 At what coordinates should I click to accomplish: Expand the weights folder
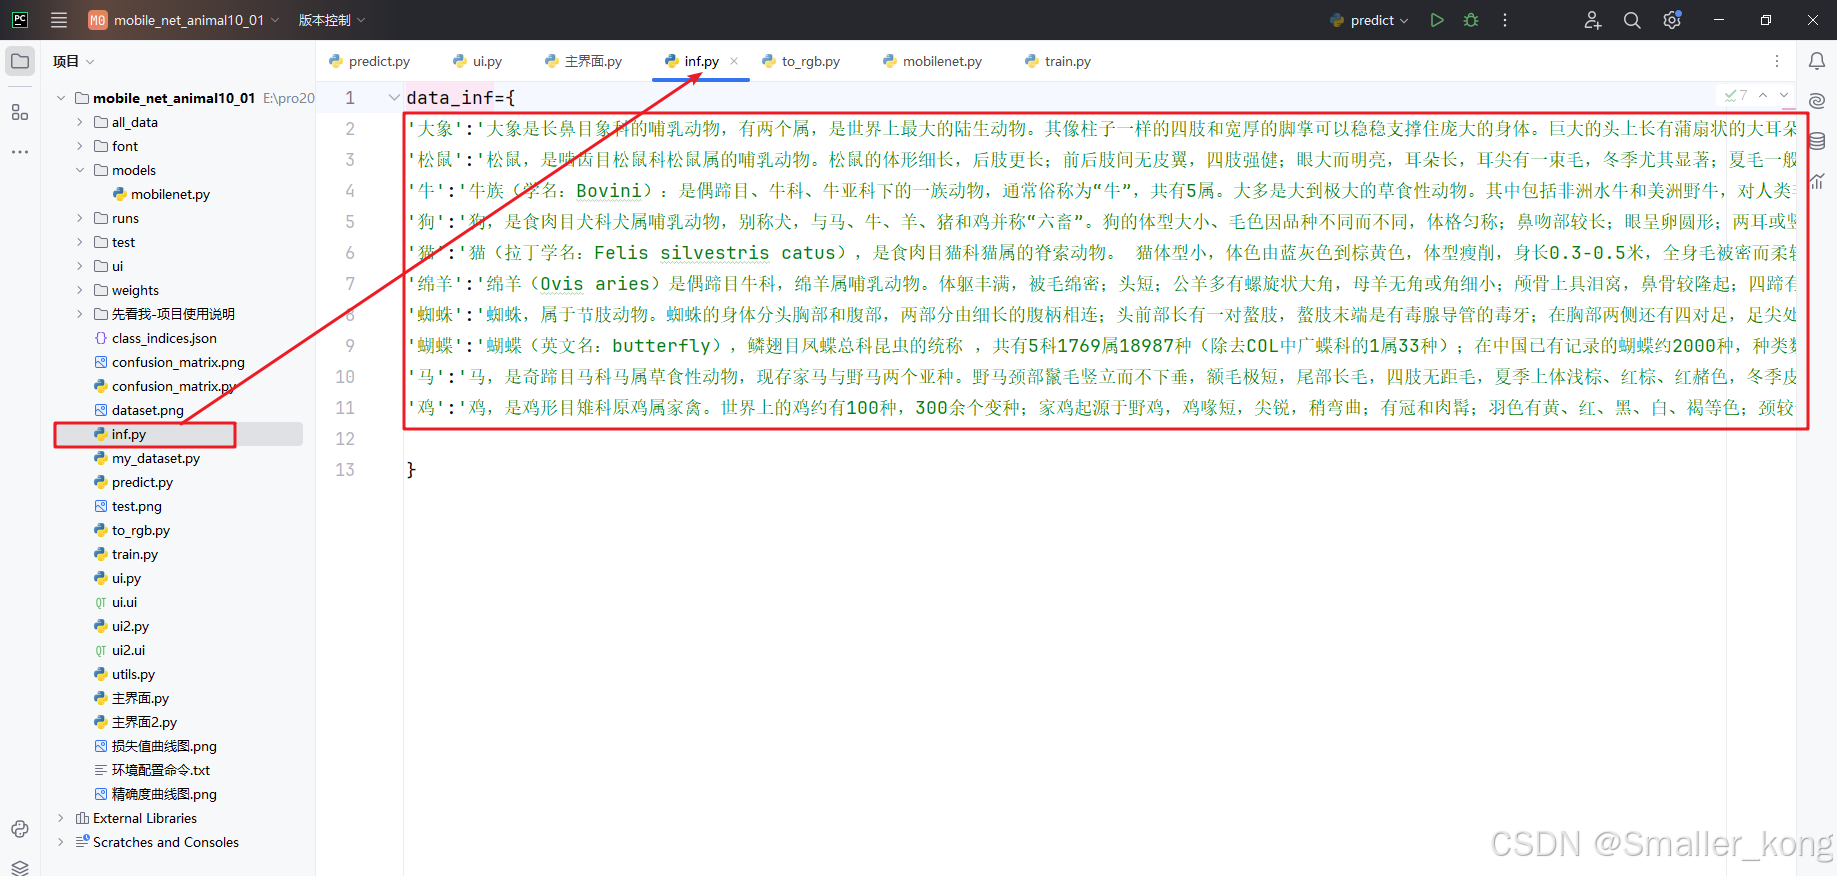coord(80,290)
